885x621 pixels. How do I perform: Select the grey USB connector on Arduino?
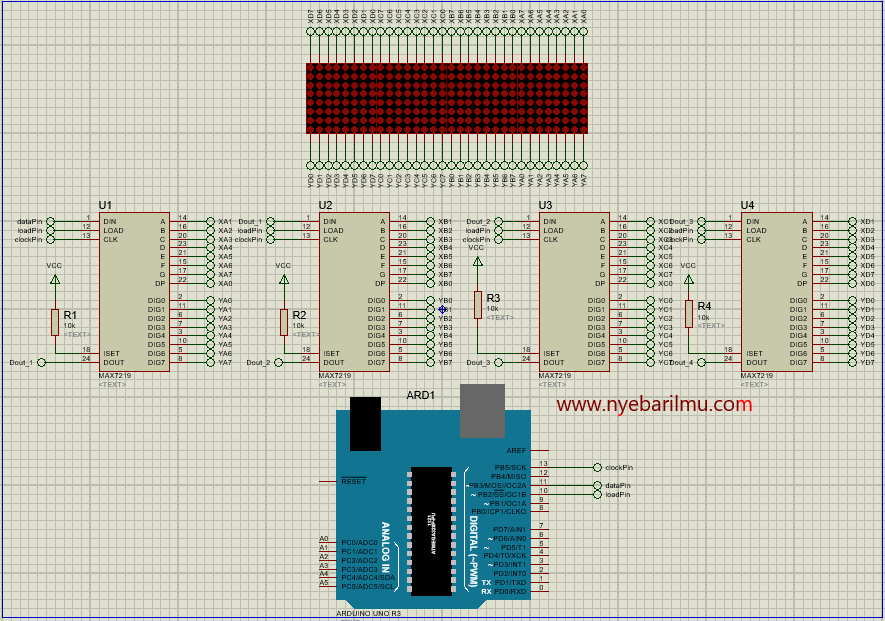pyautogui.click(x=481, y=410)
